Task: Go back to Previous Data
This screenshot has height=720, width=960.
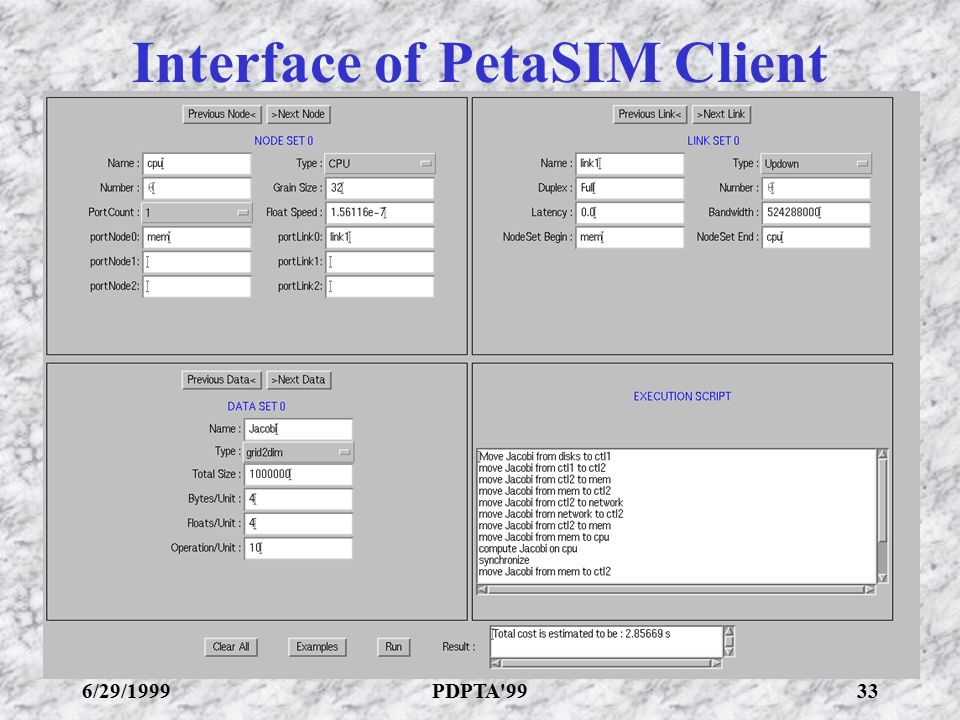Action: tap(221, 380)
